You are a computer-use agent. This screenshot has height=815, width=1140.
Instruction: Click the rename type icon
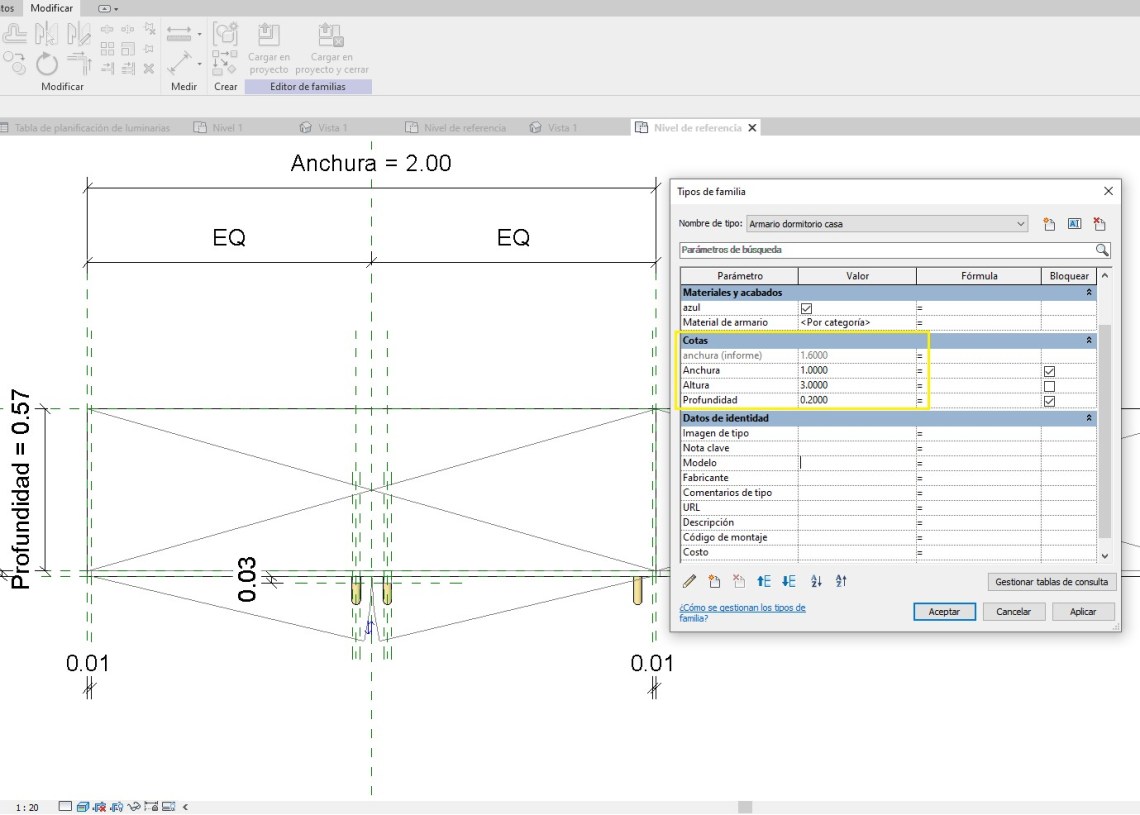(x=1075, y=224)
